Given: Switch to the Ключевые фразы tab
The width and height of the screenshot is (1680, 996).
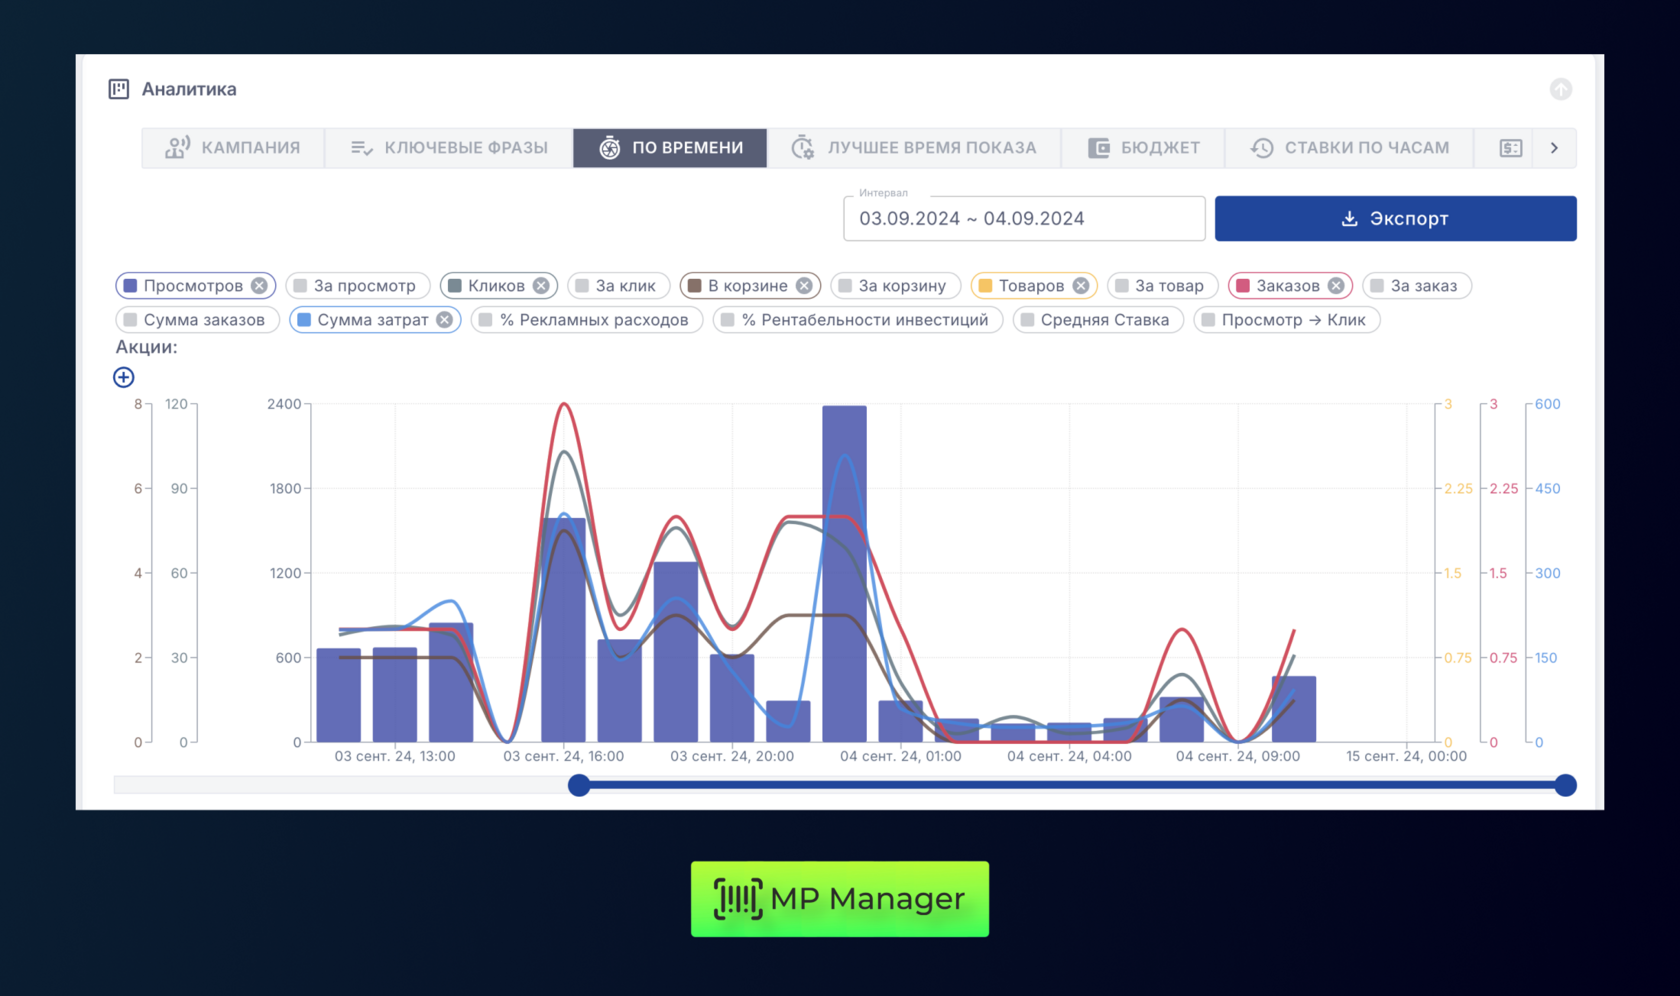Looking at the screenshot, I should [449, 148].
